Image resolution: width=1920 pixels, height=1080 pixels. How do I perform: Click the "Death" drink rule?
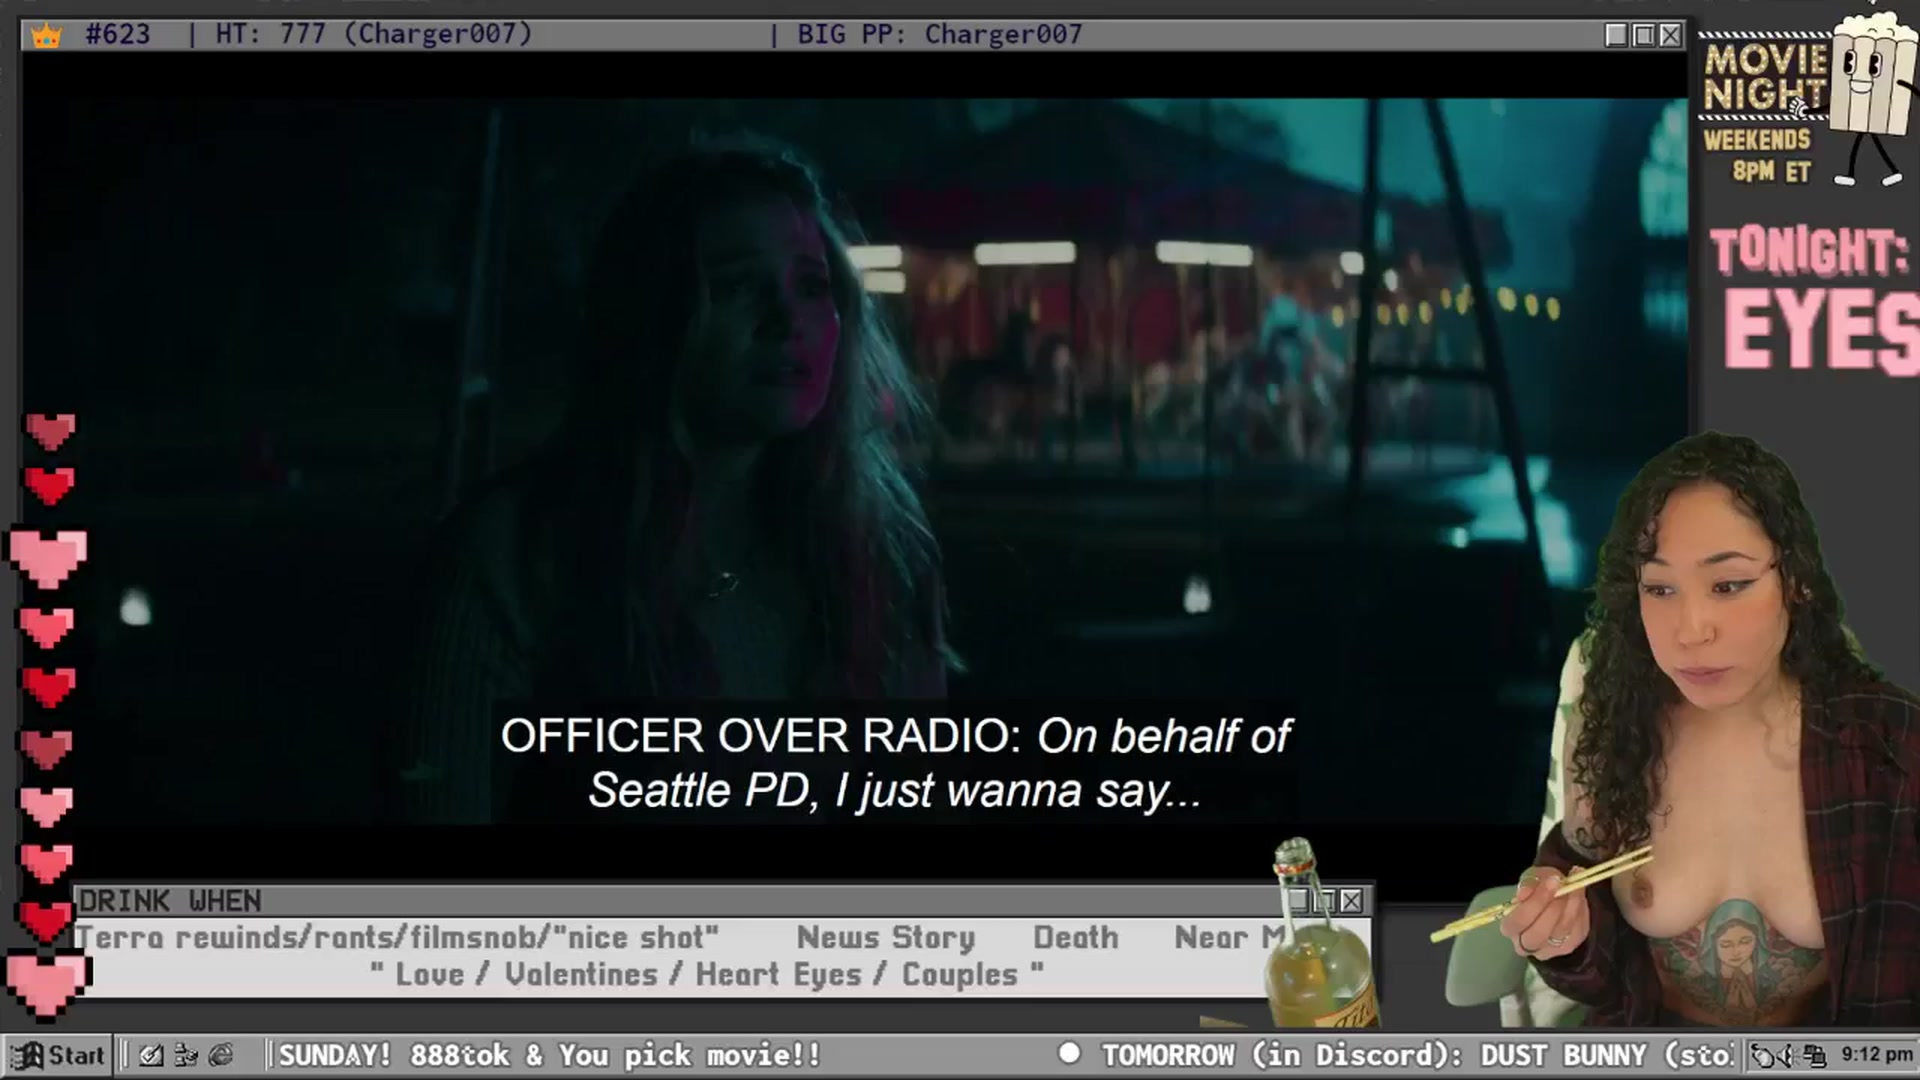[1075, 938]
